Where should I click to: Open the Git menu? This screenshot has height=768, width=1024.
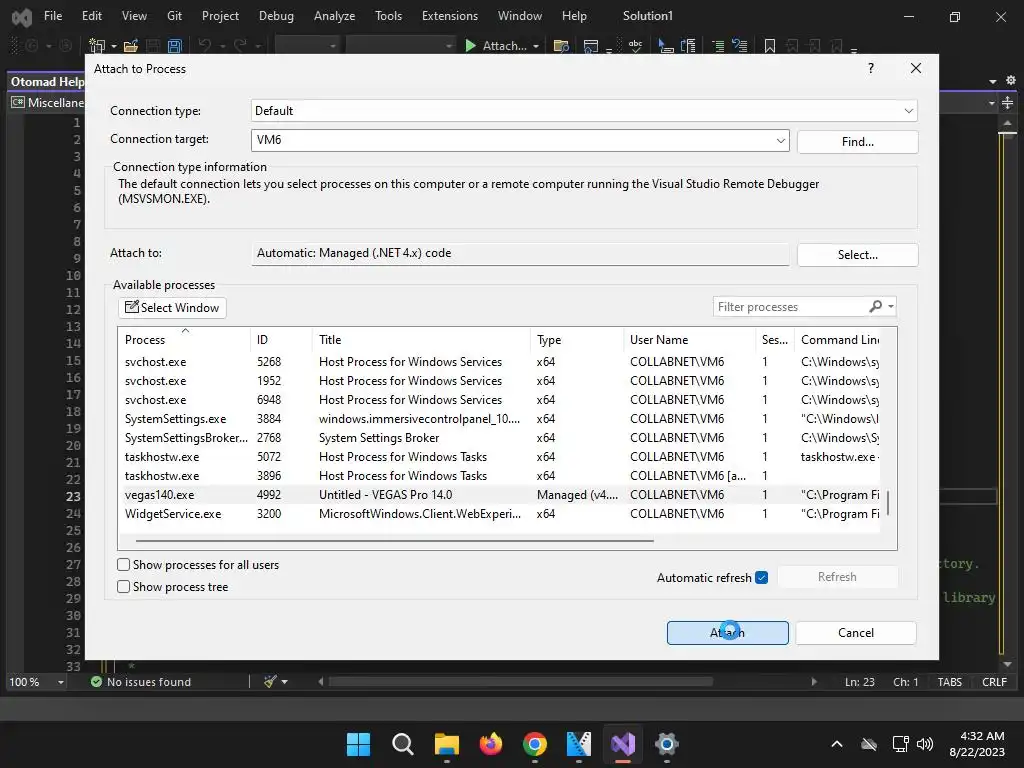point(174,16)
